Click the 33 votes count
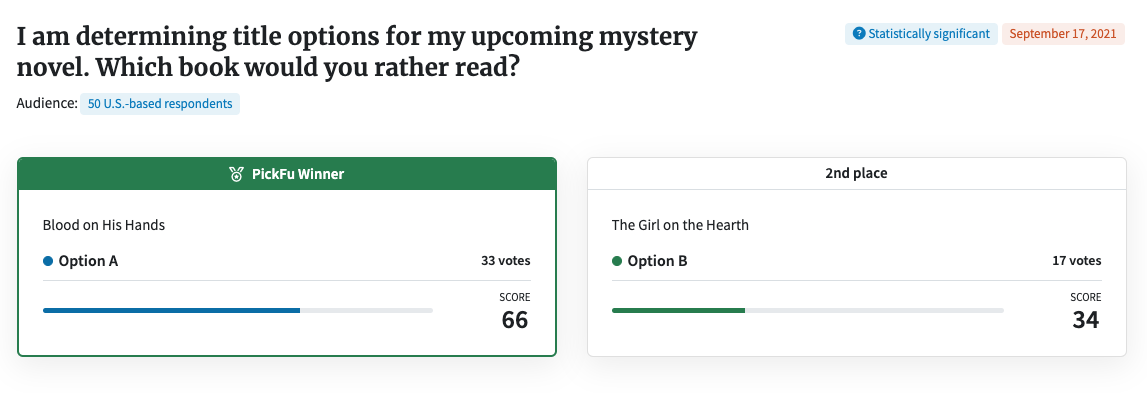The width and height of the screenshot is (1147, 393). point(505,261)
